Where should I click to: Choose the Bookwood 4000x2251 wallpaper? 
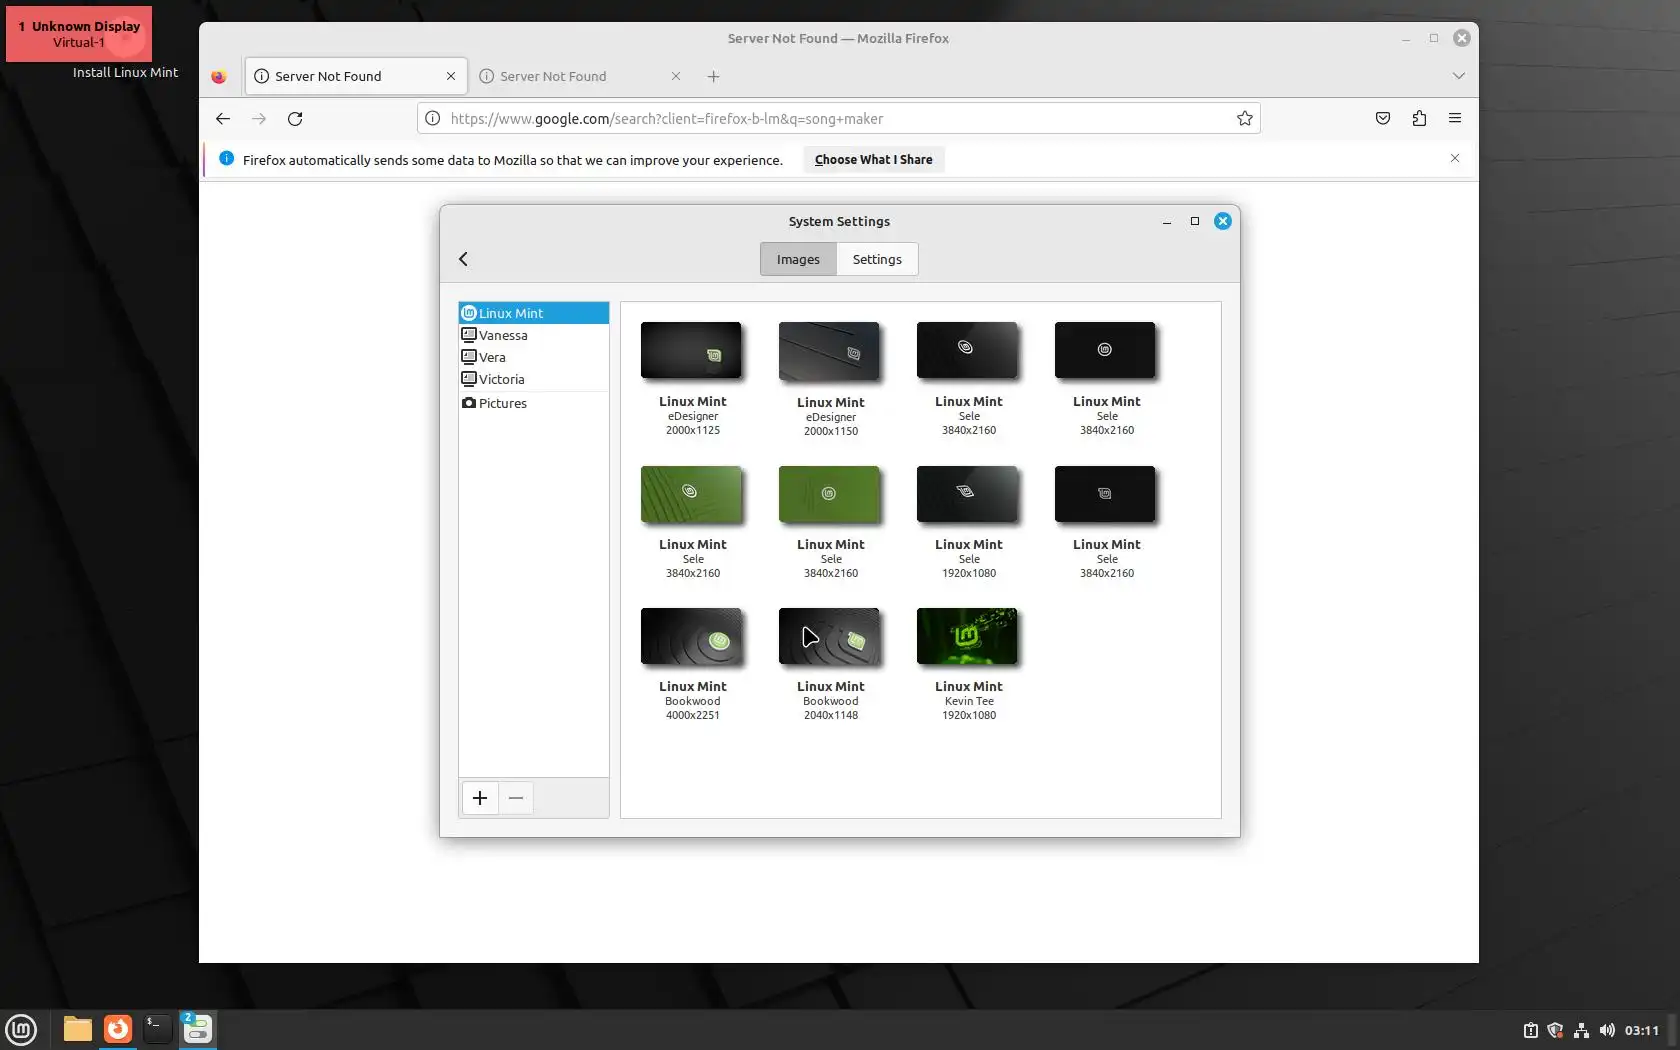pyautogui.click(x=692, y=636)
